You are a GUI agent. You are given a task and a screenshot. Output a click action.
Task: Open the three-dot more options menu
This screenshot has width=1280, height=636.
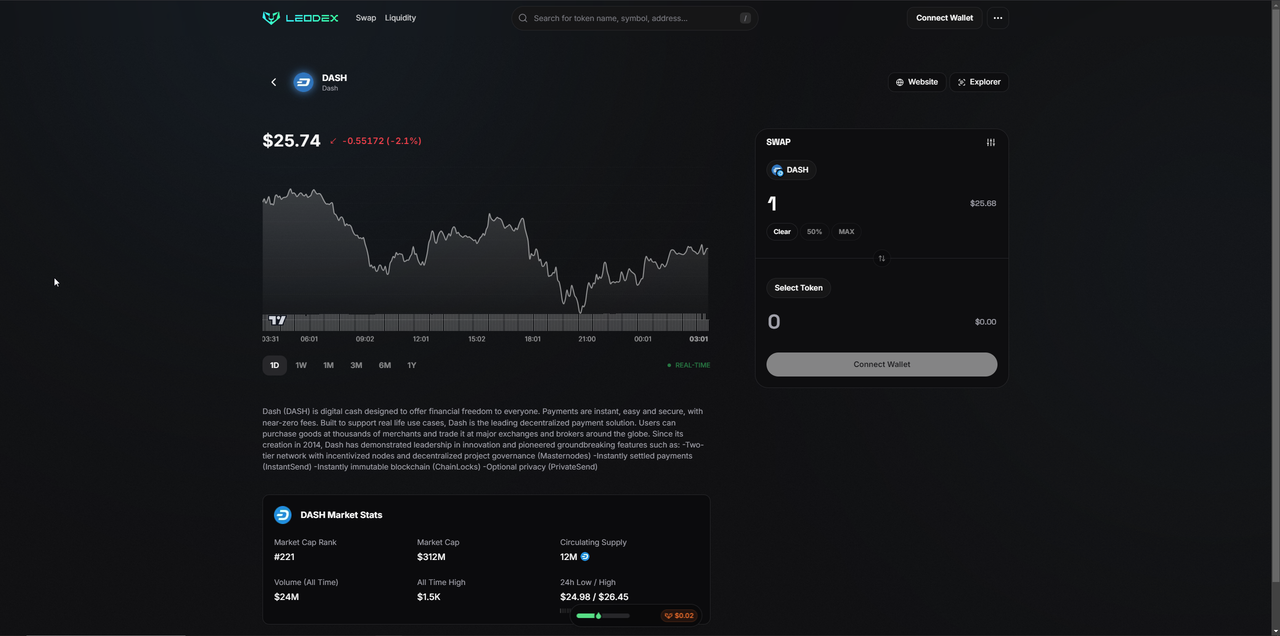click(x=998, y=18)
